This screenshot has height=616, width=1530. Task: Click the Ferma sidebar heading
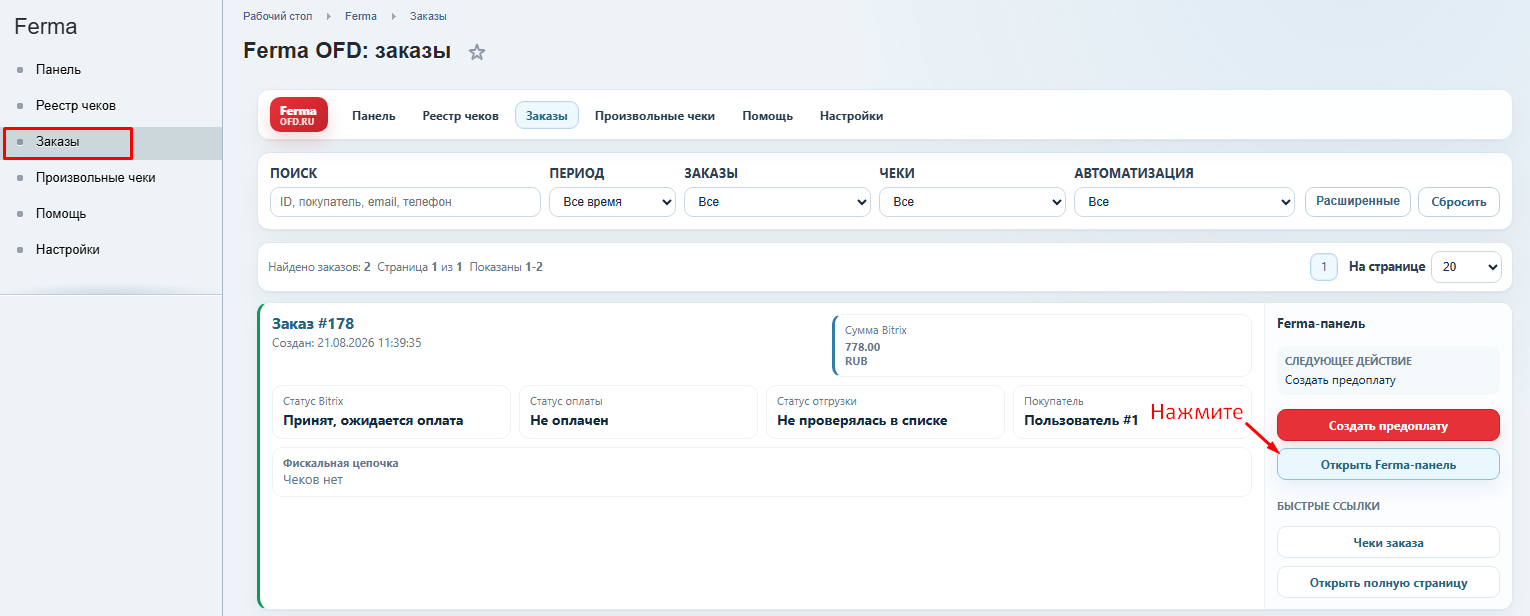click(45, 27)
